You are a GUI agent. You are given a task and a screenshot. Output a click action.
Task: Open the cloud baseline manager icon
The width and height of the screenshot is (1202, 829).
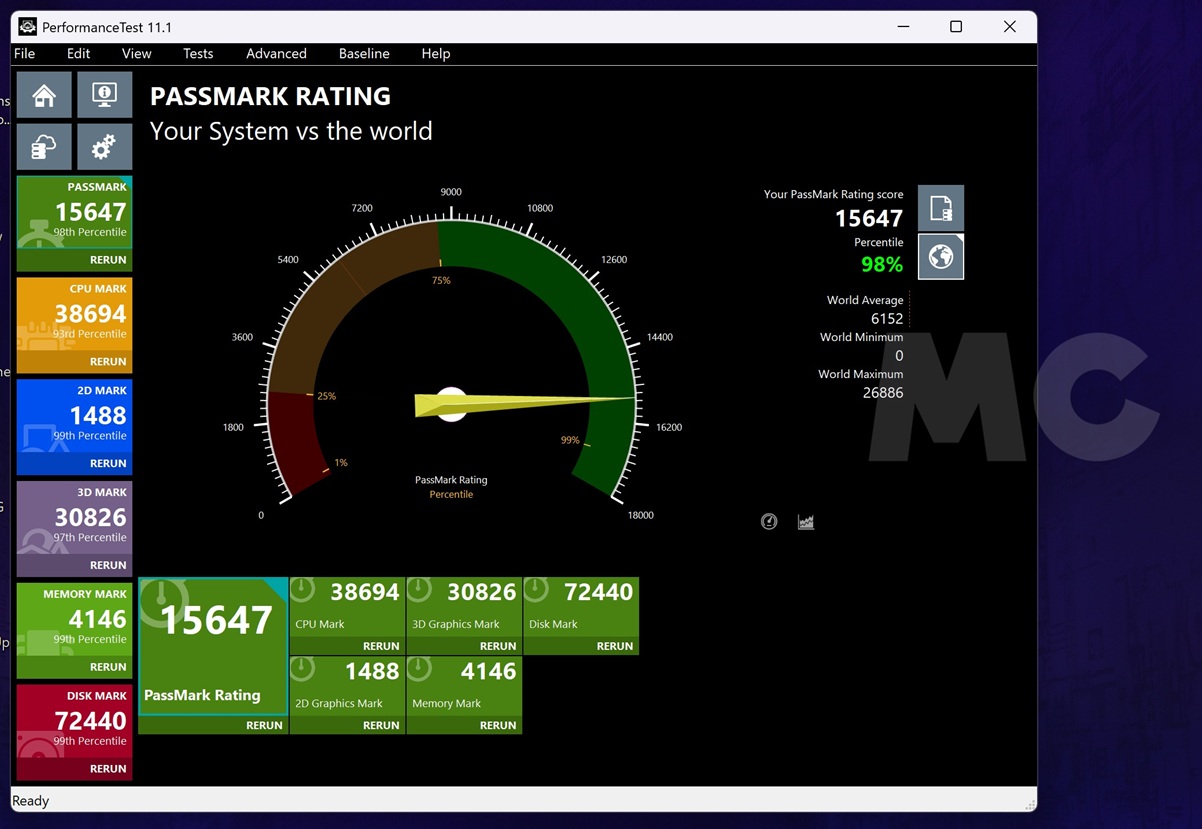(x=44, y=147)
